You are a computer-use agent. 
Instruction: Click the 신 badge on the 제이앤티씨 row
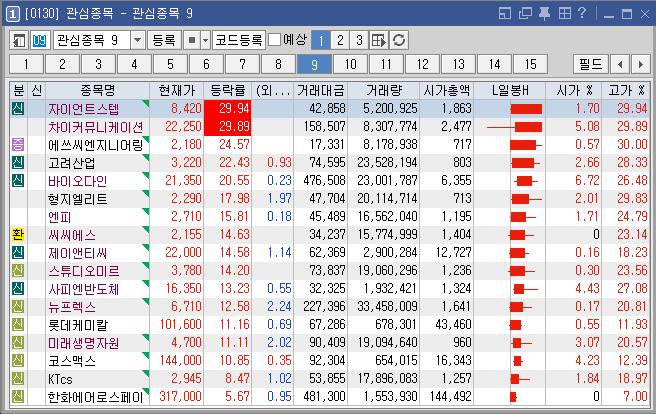18,253
